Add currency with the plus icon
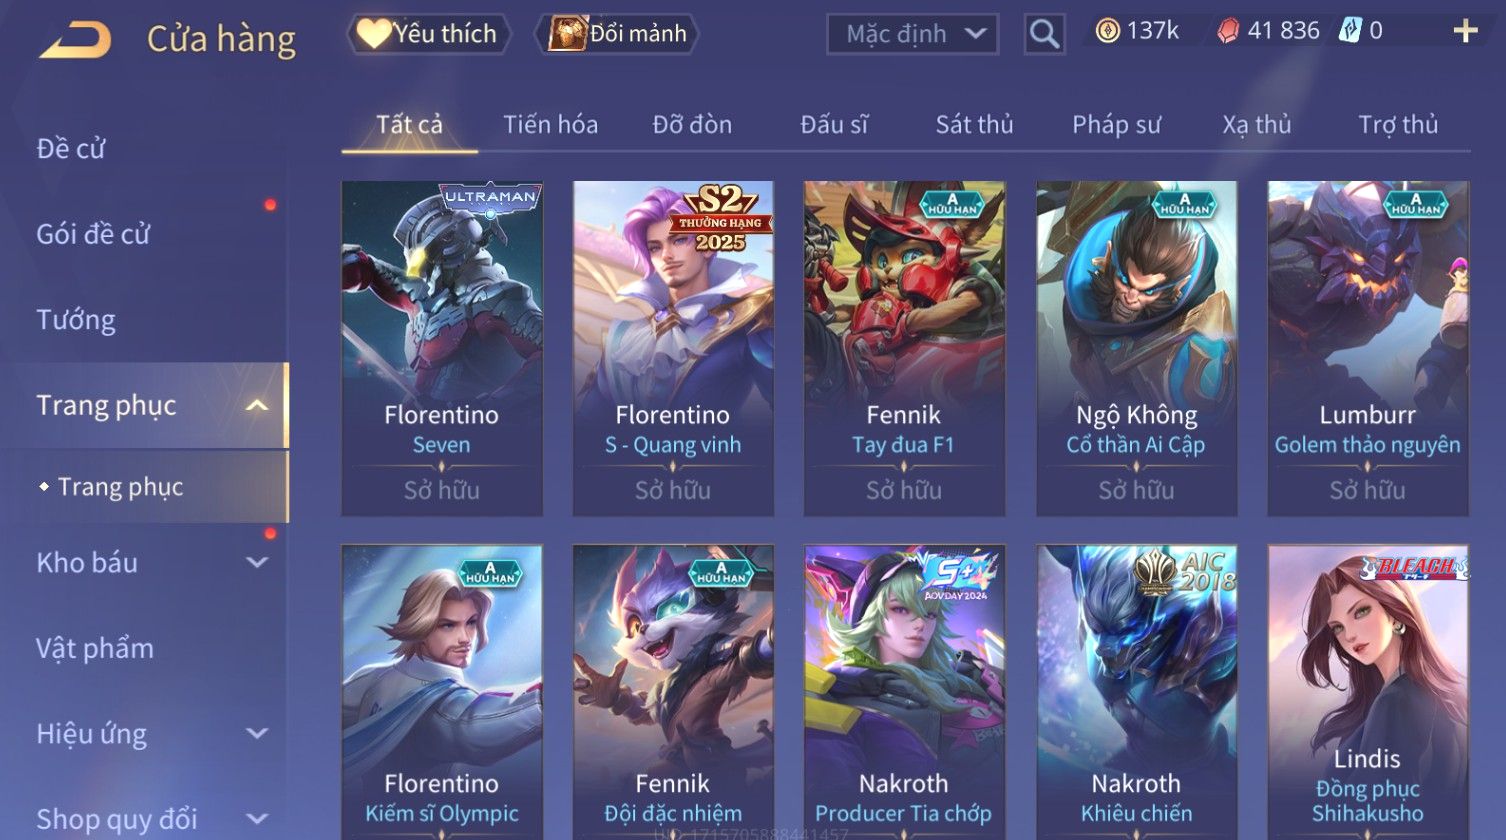This screenshot has width=1506, height=840. [x=1465, y=32]
